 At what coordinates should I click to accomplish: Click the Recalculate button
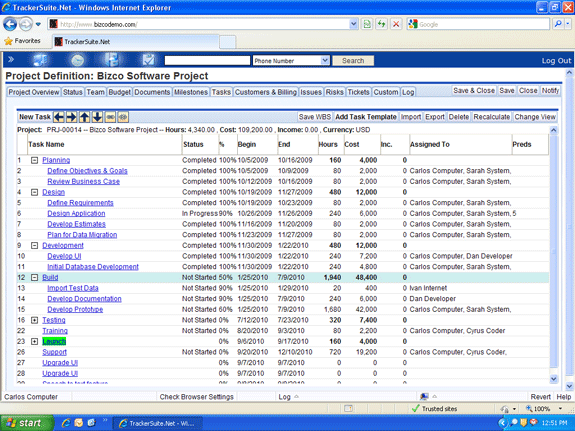point(491,117)
